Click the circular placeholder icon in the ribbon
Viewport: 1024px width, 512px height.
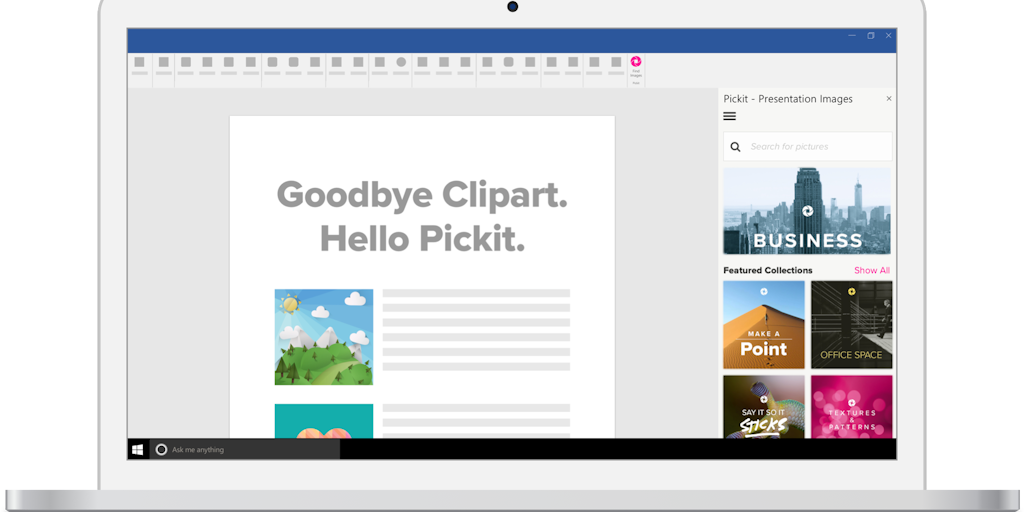pos(401,62)
